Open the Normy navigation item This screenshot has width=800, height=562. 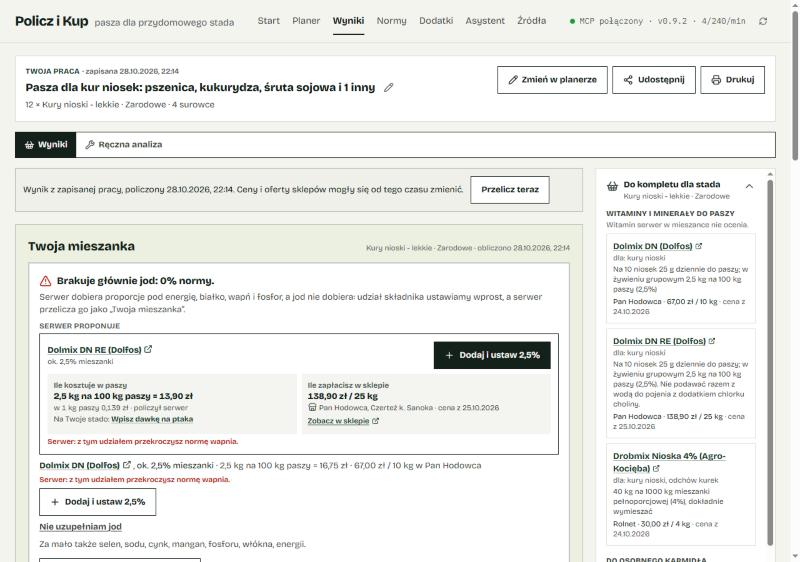click(391, 21)
